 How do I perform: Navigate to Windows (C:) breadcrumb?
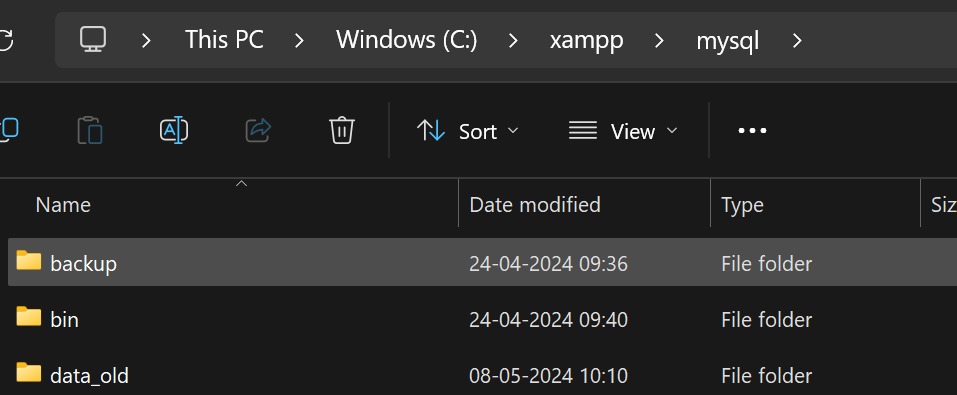(x=406, y=40)
